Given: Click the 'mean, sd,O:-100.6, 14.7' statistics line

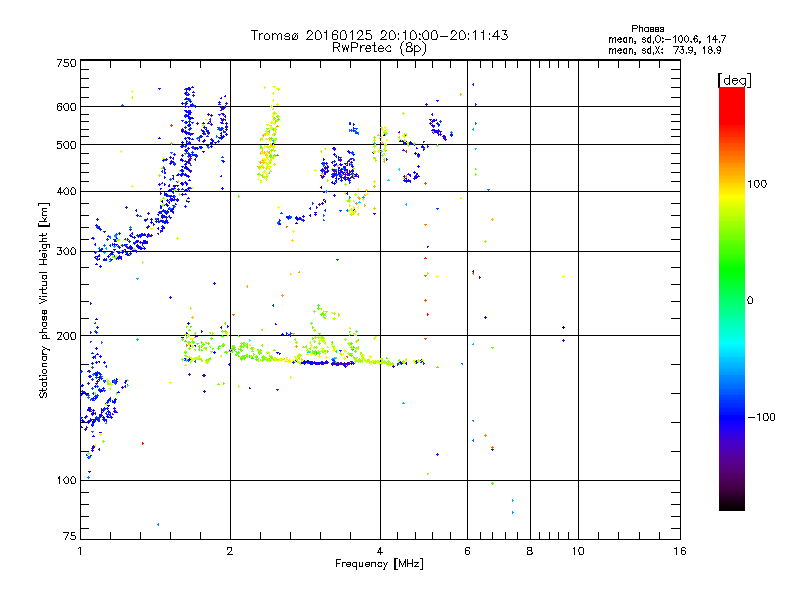Looking at the screenshot, I should pos(667,39).
